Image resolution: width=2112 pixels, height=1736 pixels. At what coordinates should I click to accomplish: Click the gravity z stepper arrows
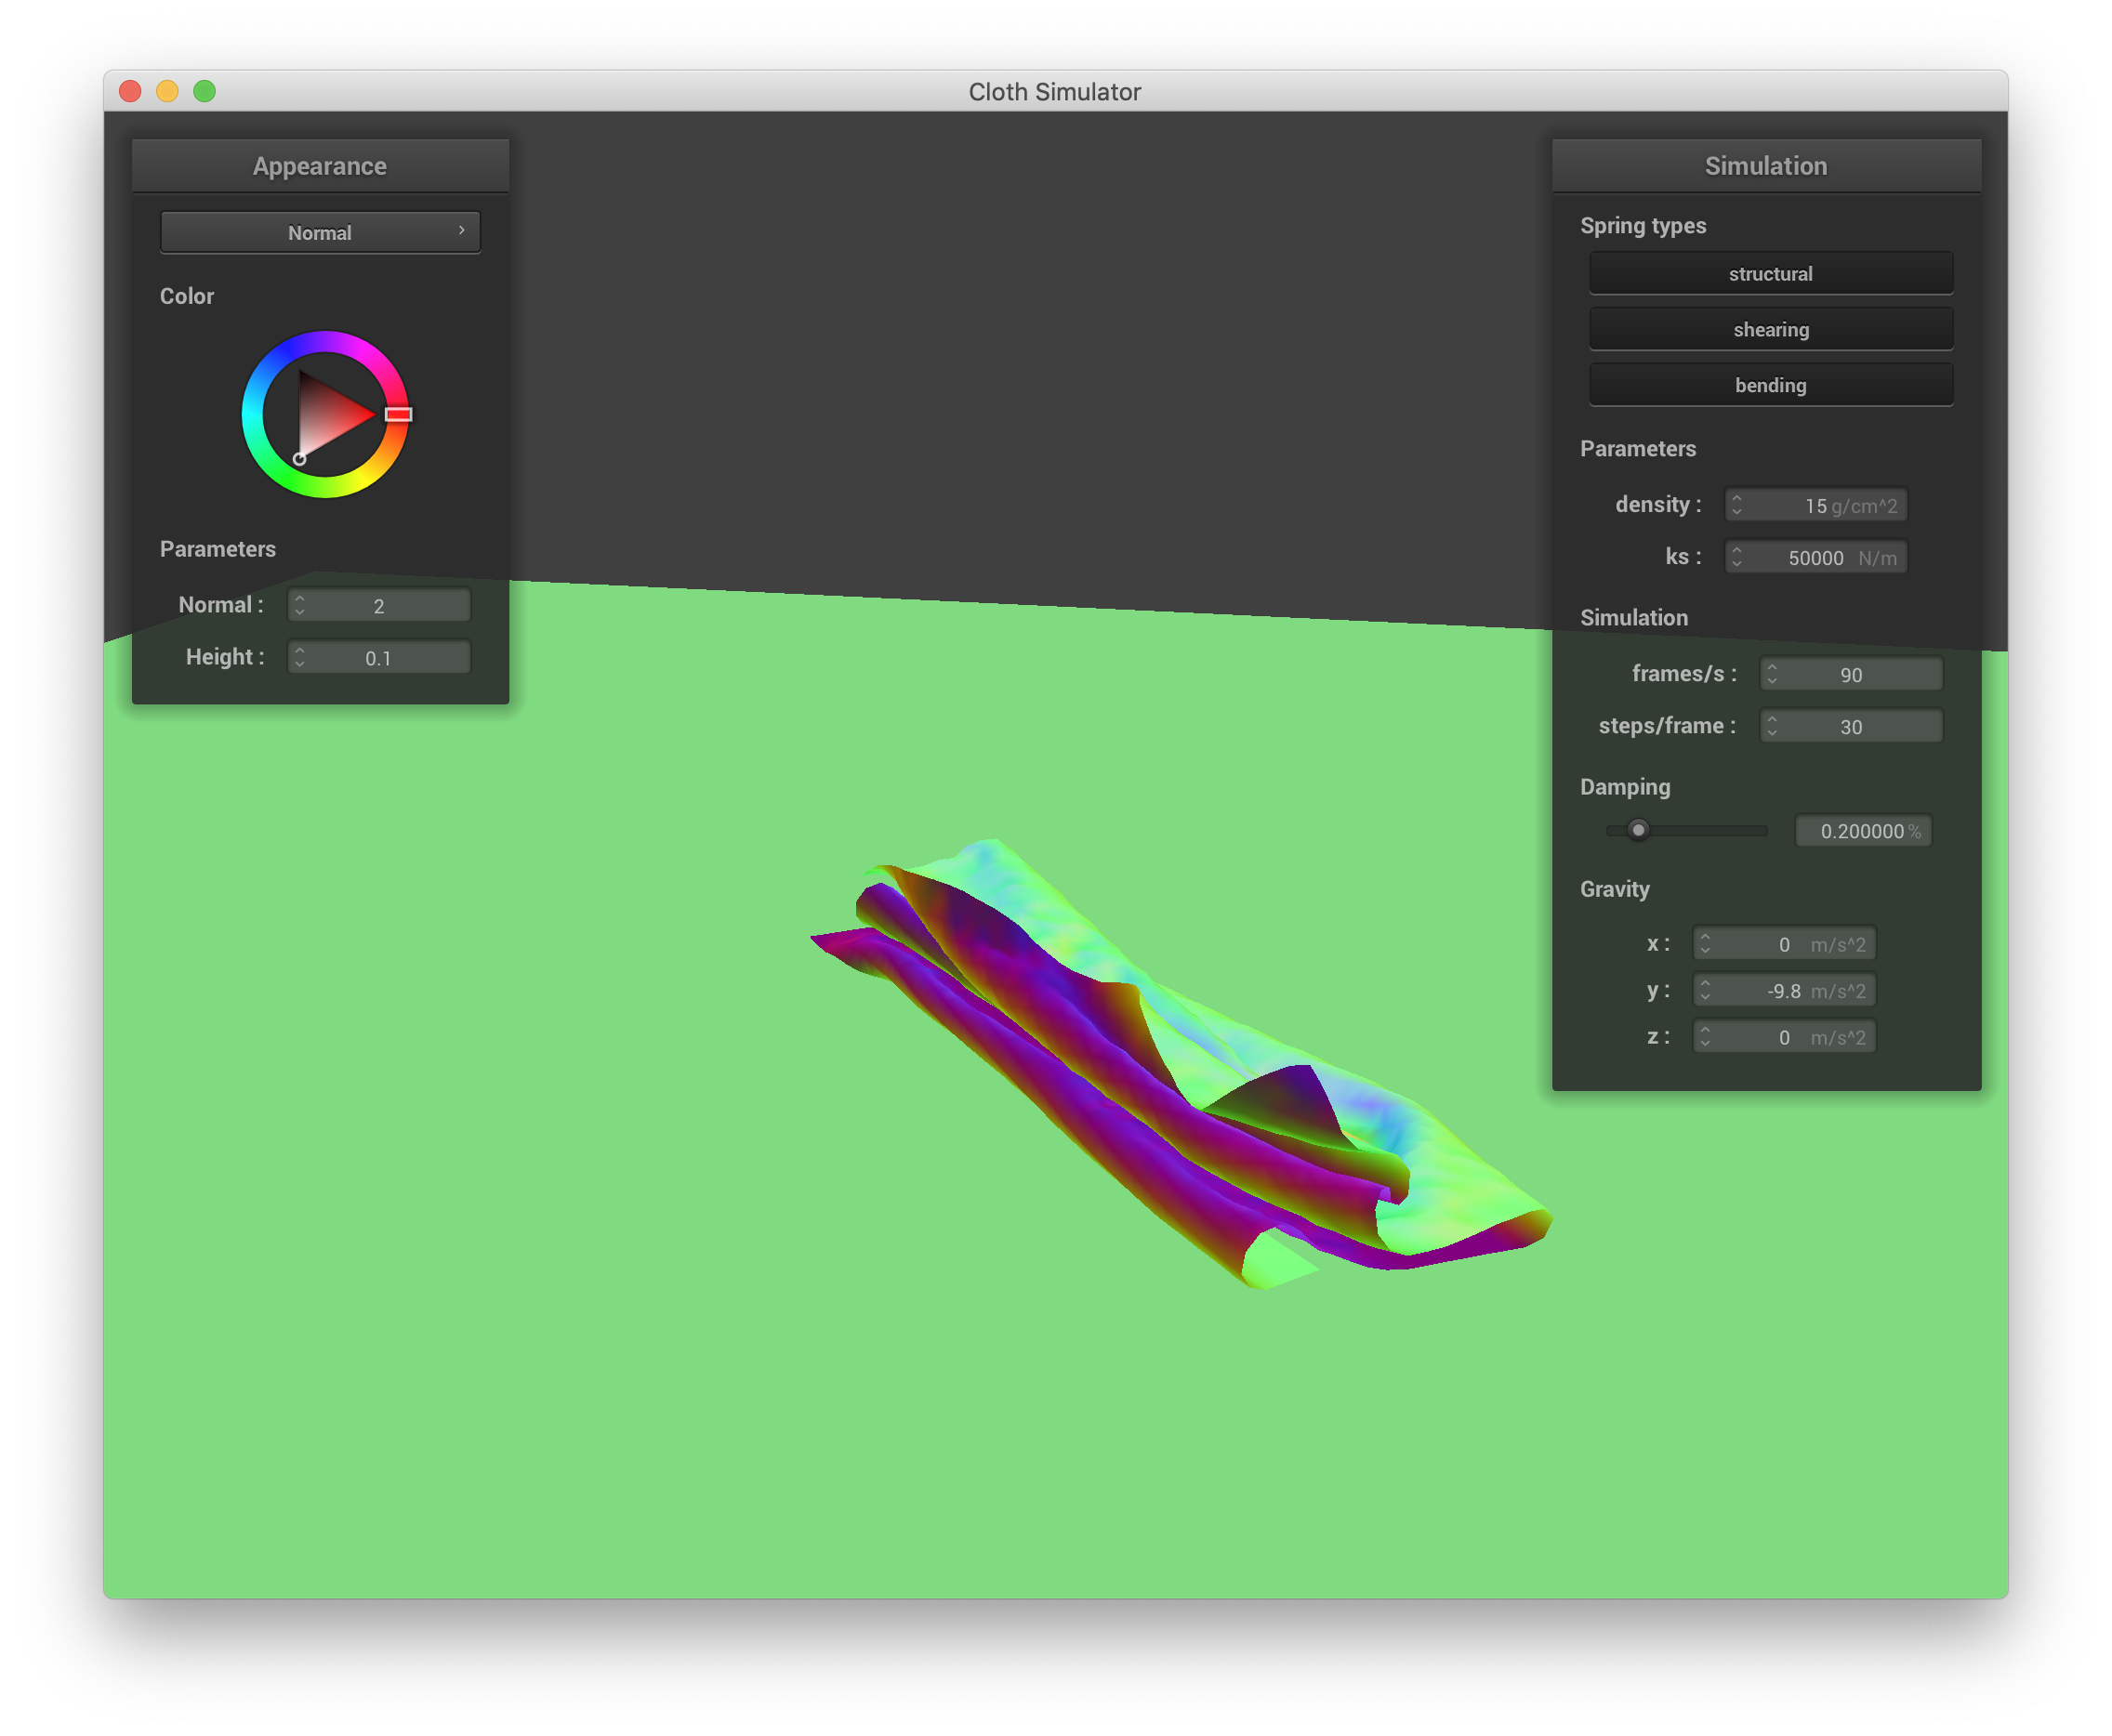(1705, 1037)
